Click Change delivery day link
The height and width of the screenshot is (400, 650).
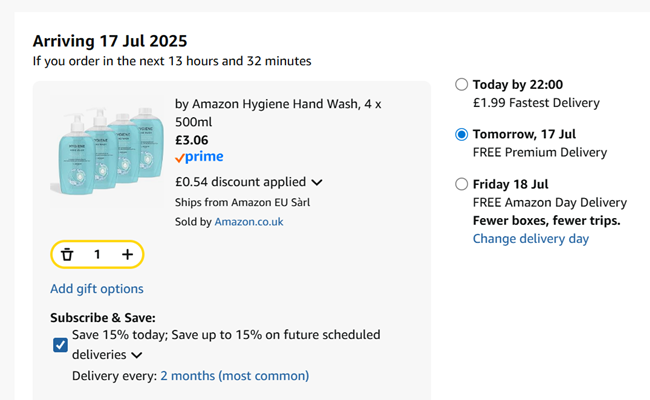[x=530, y=238]
